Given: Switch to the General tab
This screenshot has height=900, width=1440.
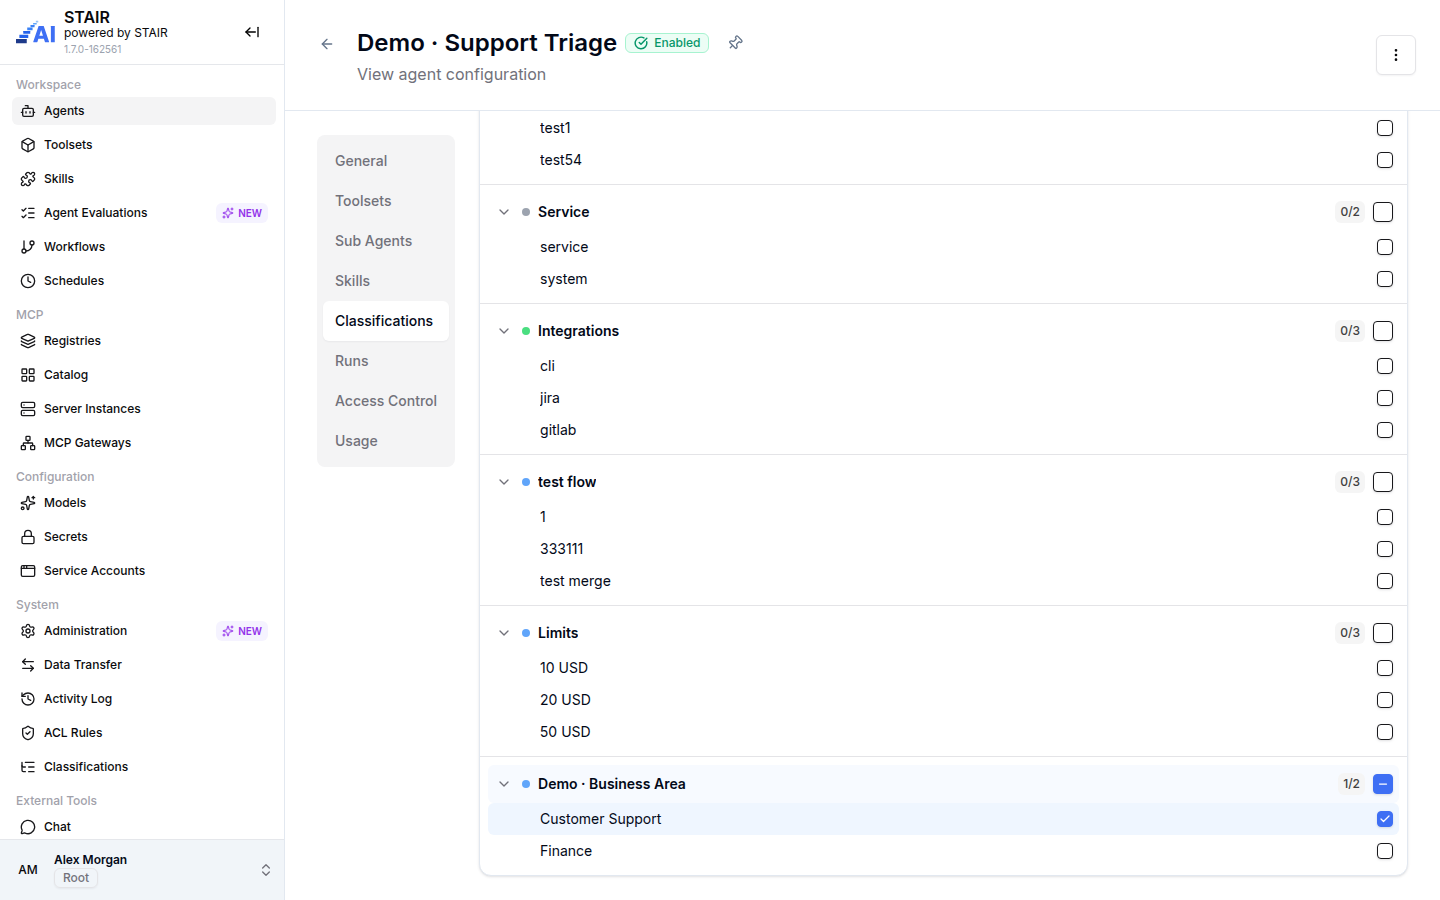Looking at the screenshot, I should 386,161.
